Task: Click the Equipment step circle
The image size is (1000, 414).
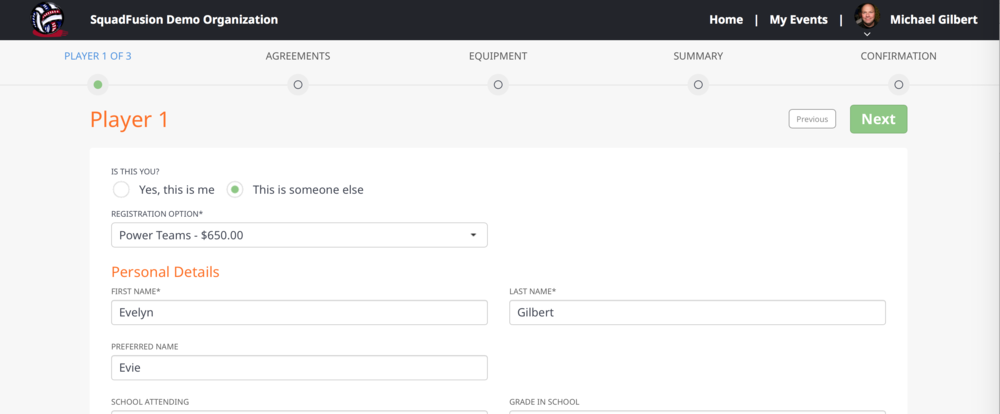Action: point(498,85)
